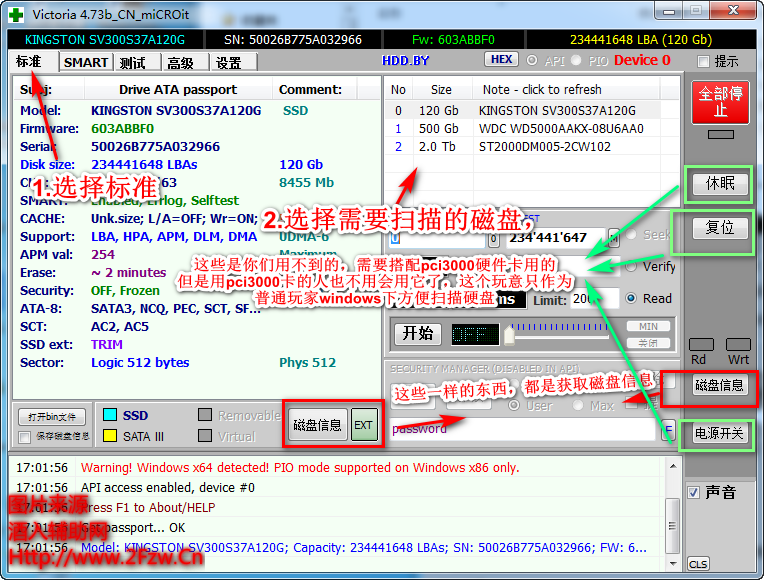This screenshot has width=764, height=580.
Task: Select the Seek radio button
Action: (631, 235)
